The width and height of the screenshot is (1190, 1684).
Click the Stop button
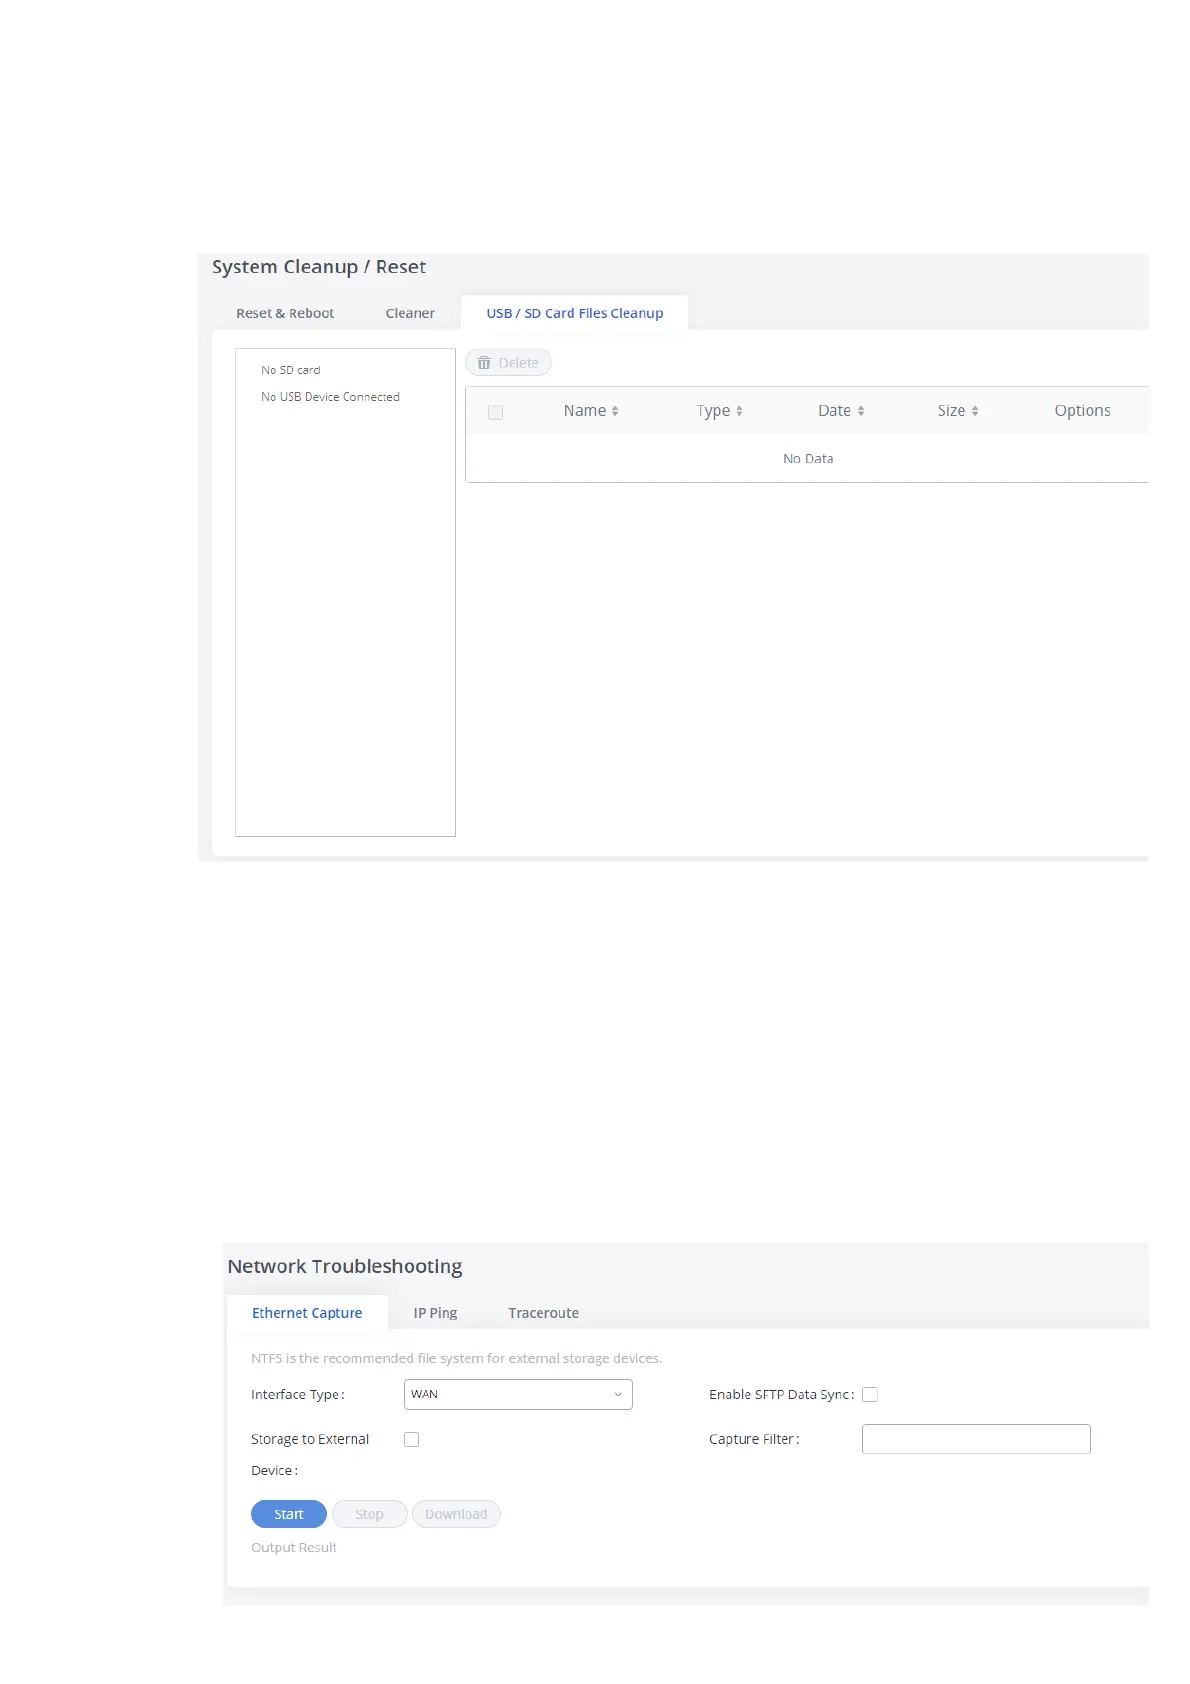click(x=369, y=1514)
